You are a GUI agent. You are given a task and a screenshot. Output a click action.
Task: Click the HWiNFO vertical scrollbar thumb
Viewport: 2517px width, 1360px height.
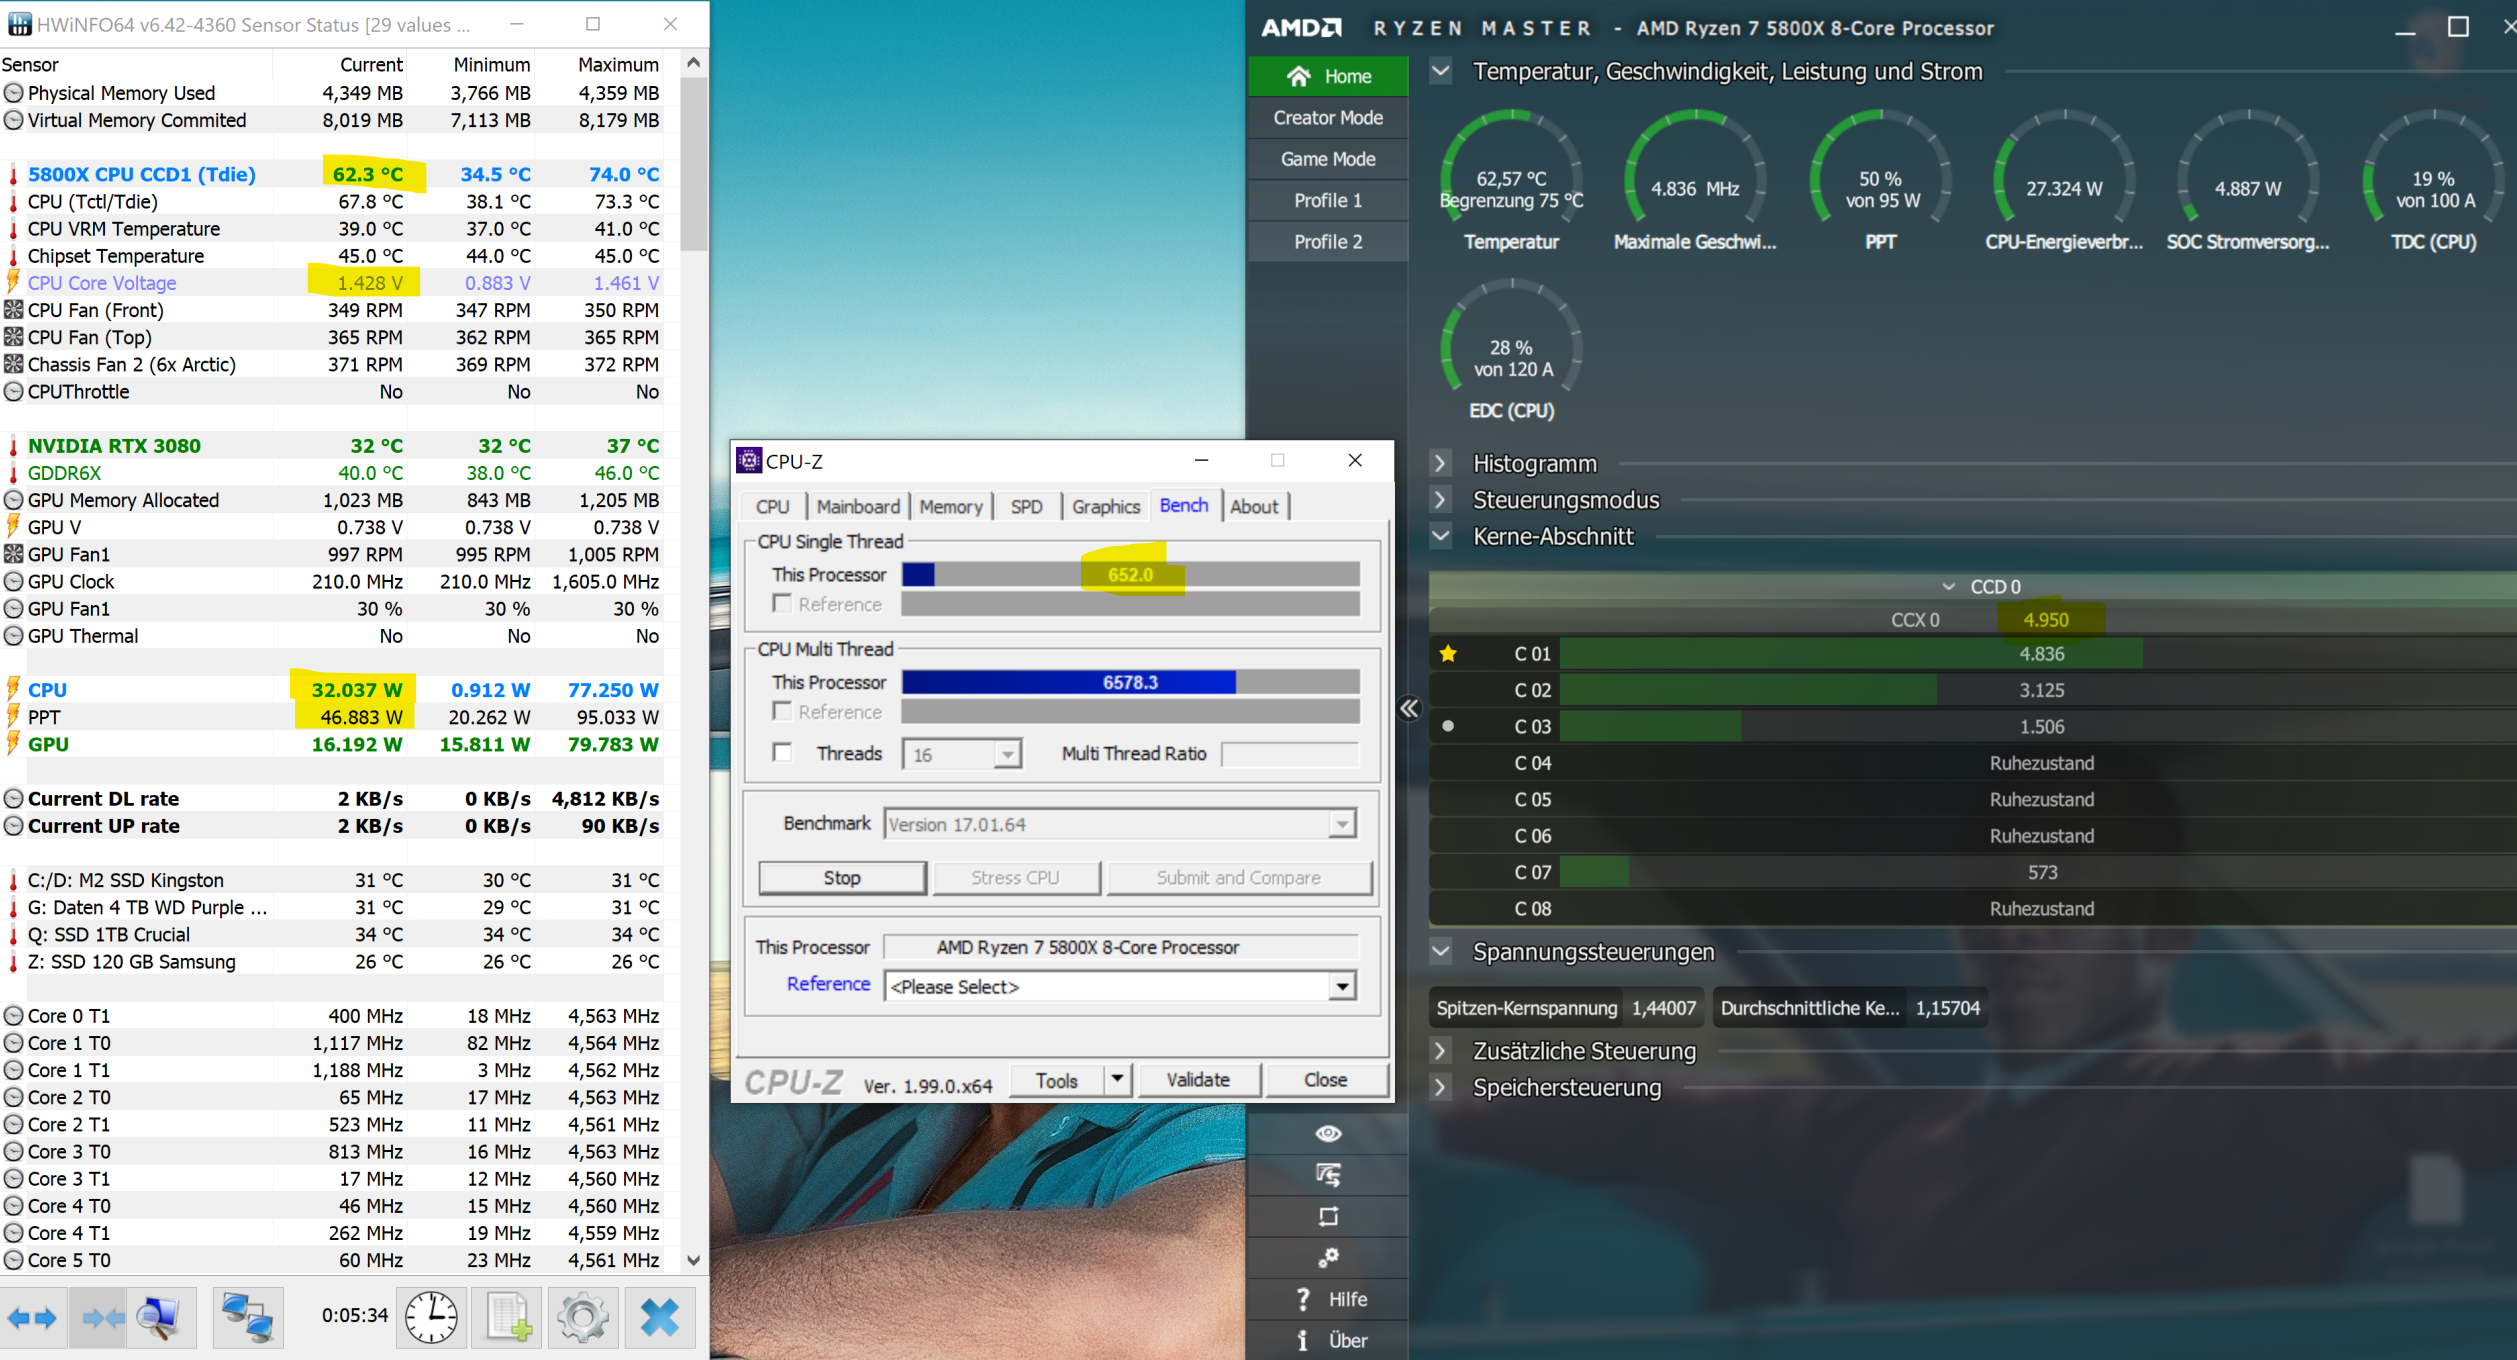pyautogui.click(x=694, y=165)
